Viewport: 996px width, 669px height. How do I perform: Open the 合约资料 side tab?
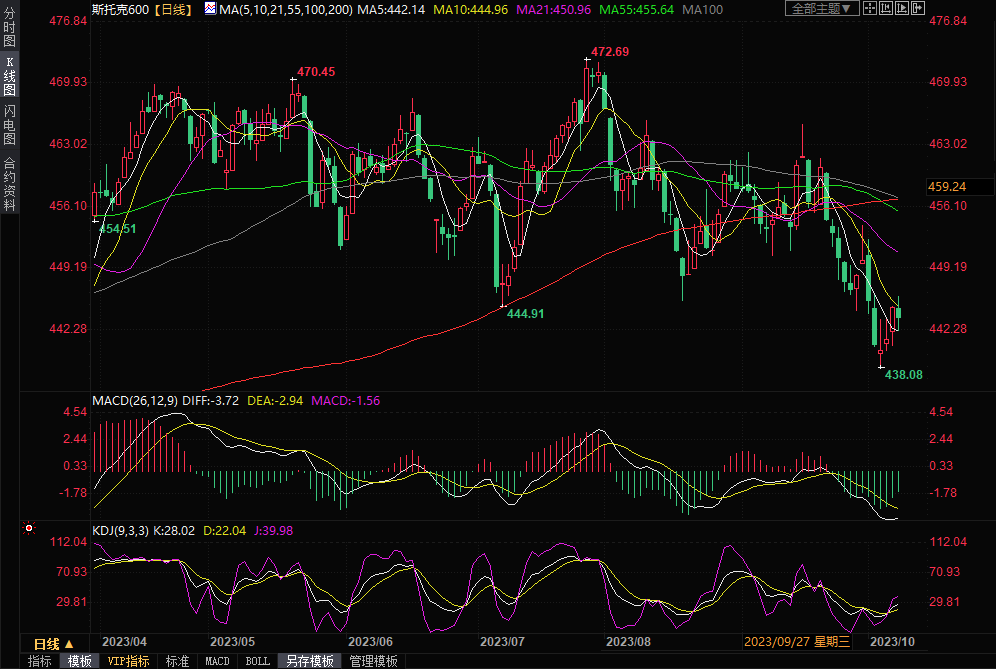point(9,183)
